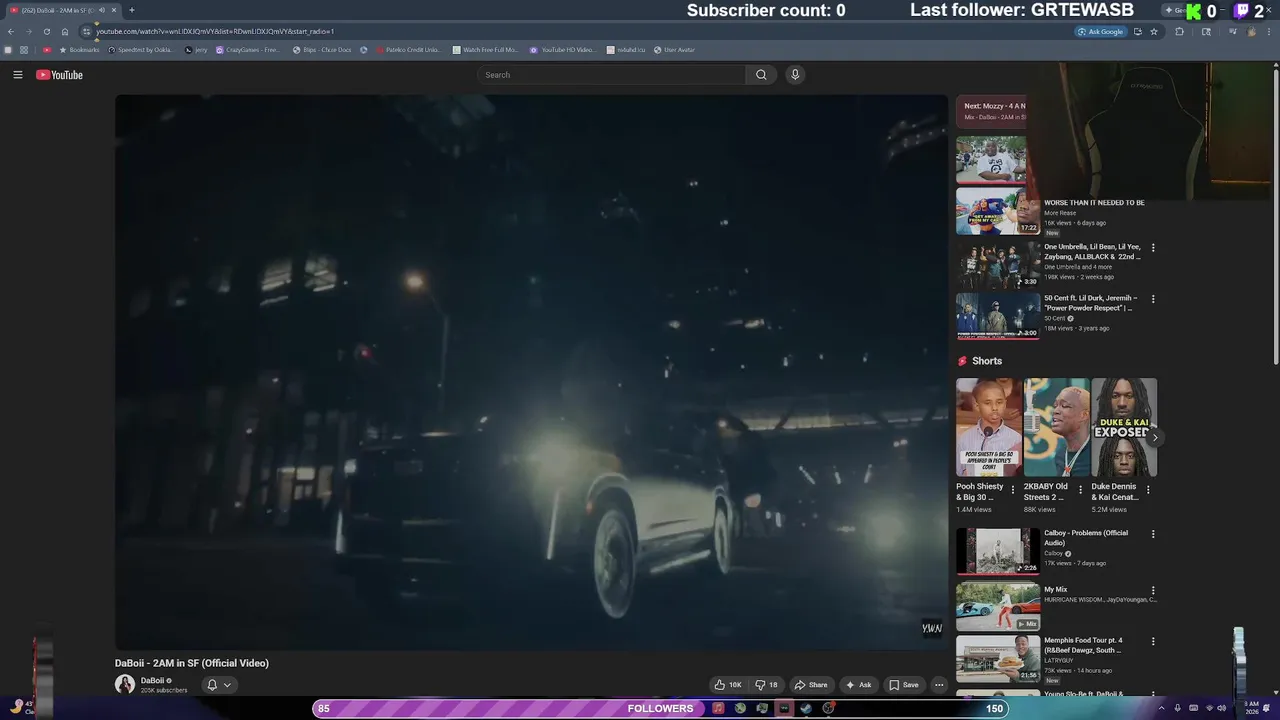Open 50 Cent Power Powder Respect video
The image size is (1280, 720).
(x=998, y=316)
